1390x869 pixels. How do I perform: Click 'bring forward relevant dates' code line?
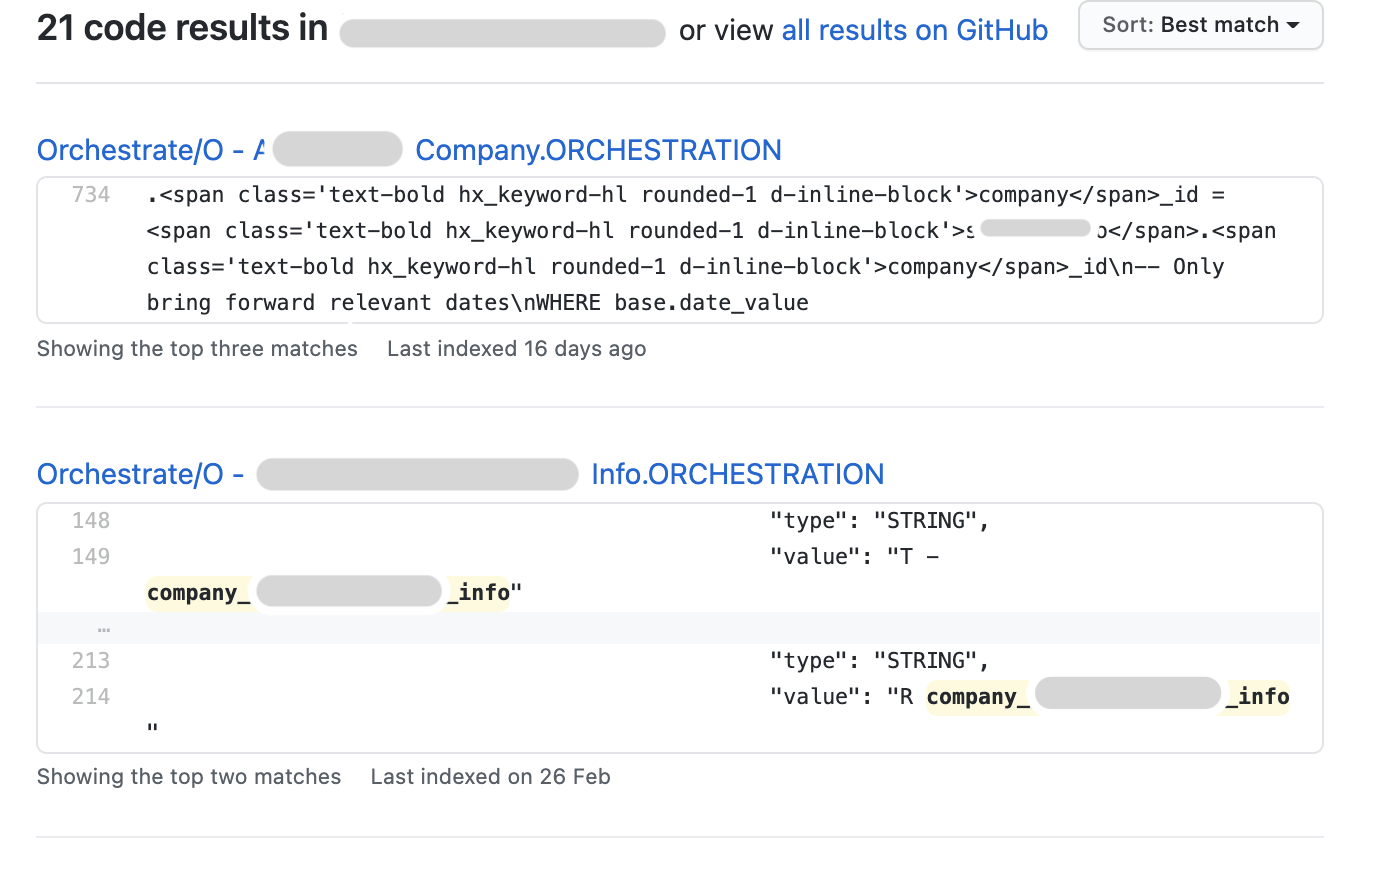[478, 302]
